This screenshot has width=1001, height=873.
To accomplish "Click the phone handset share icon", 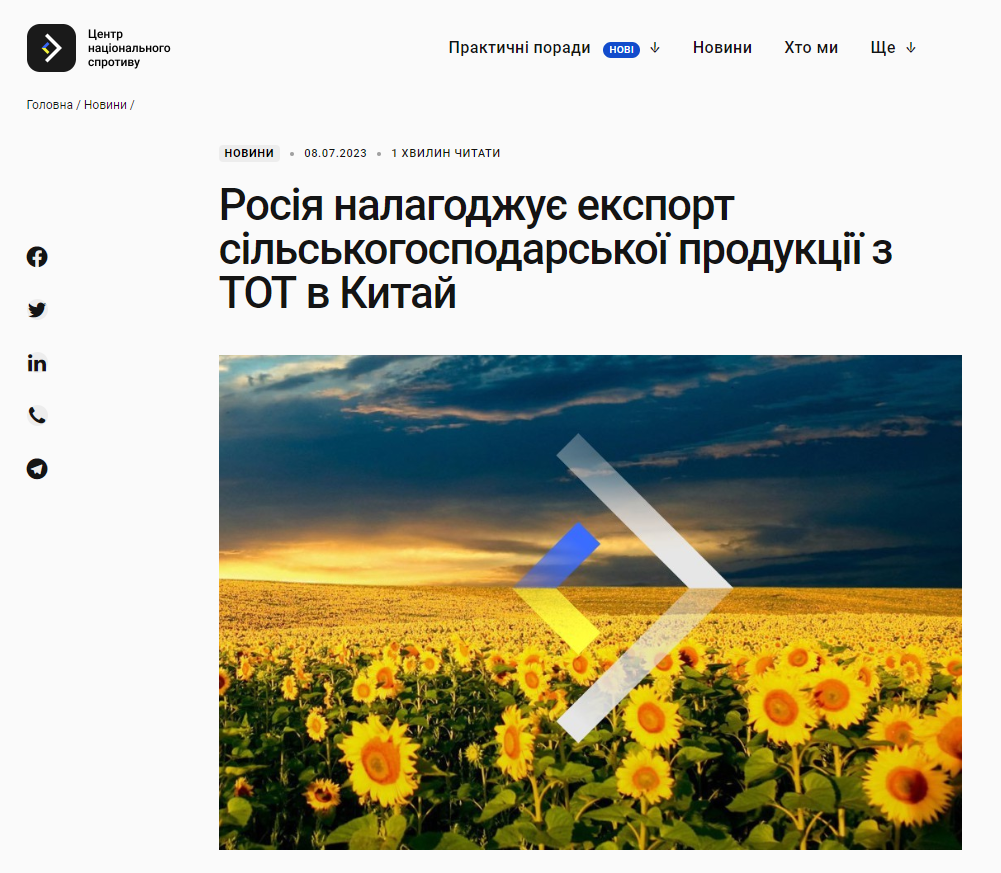I will coord(37,416).
